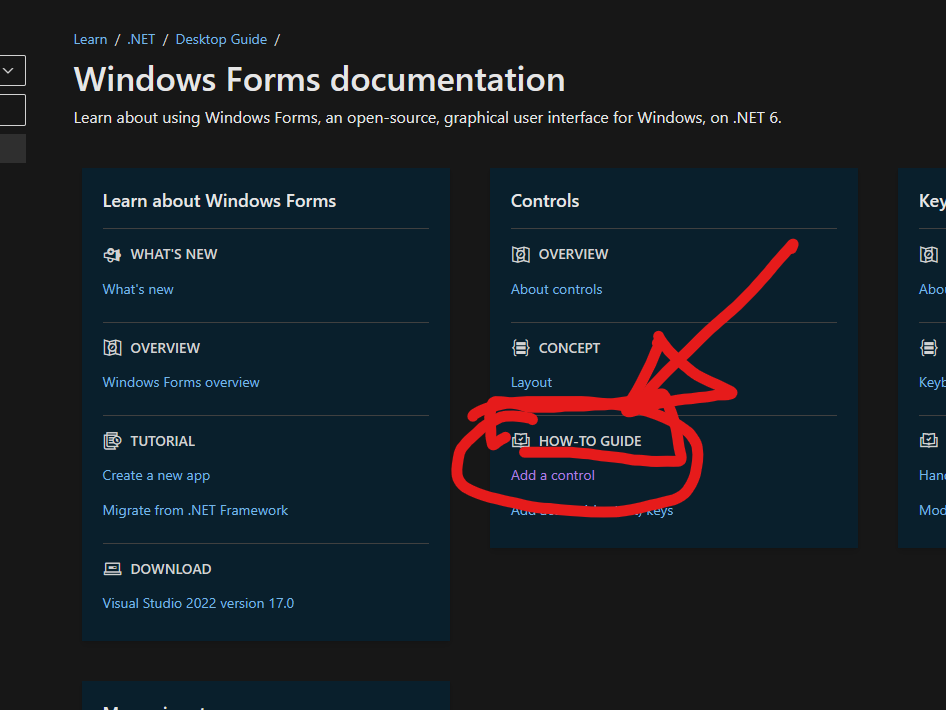
Task: Go to the .NET breadcrumb link
Action: [x=141, y=39]
